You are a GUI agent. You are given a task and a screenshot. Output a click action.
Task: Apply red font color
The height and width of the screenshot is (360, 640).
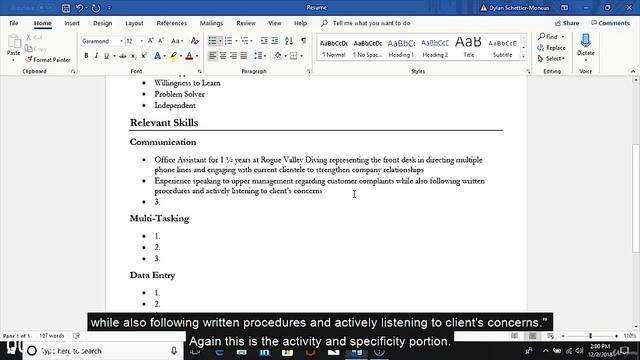coord(189,56)
